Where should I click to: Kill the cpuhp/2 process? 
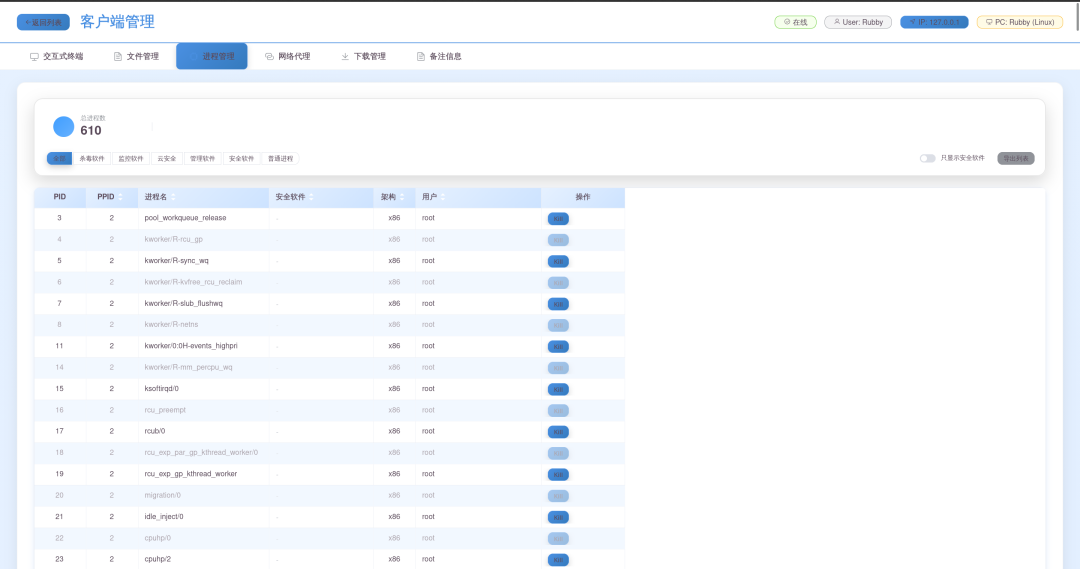[558, 561]
